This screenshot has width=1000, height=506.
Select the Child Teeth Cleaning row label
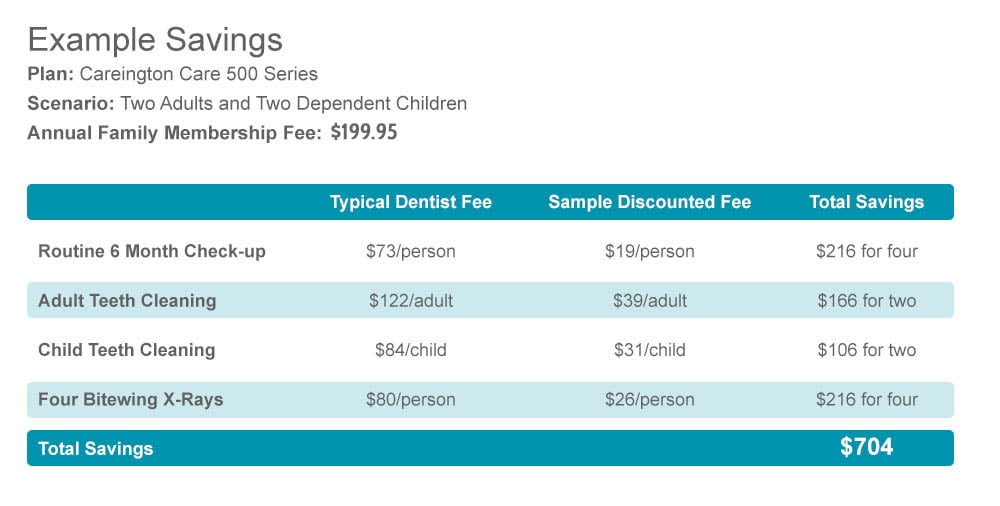point(126,350)
